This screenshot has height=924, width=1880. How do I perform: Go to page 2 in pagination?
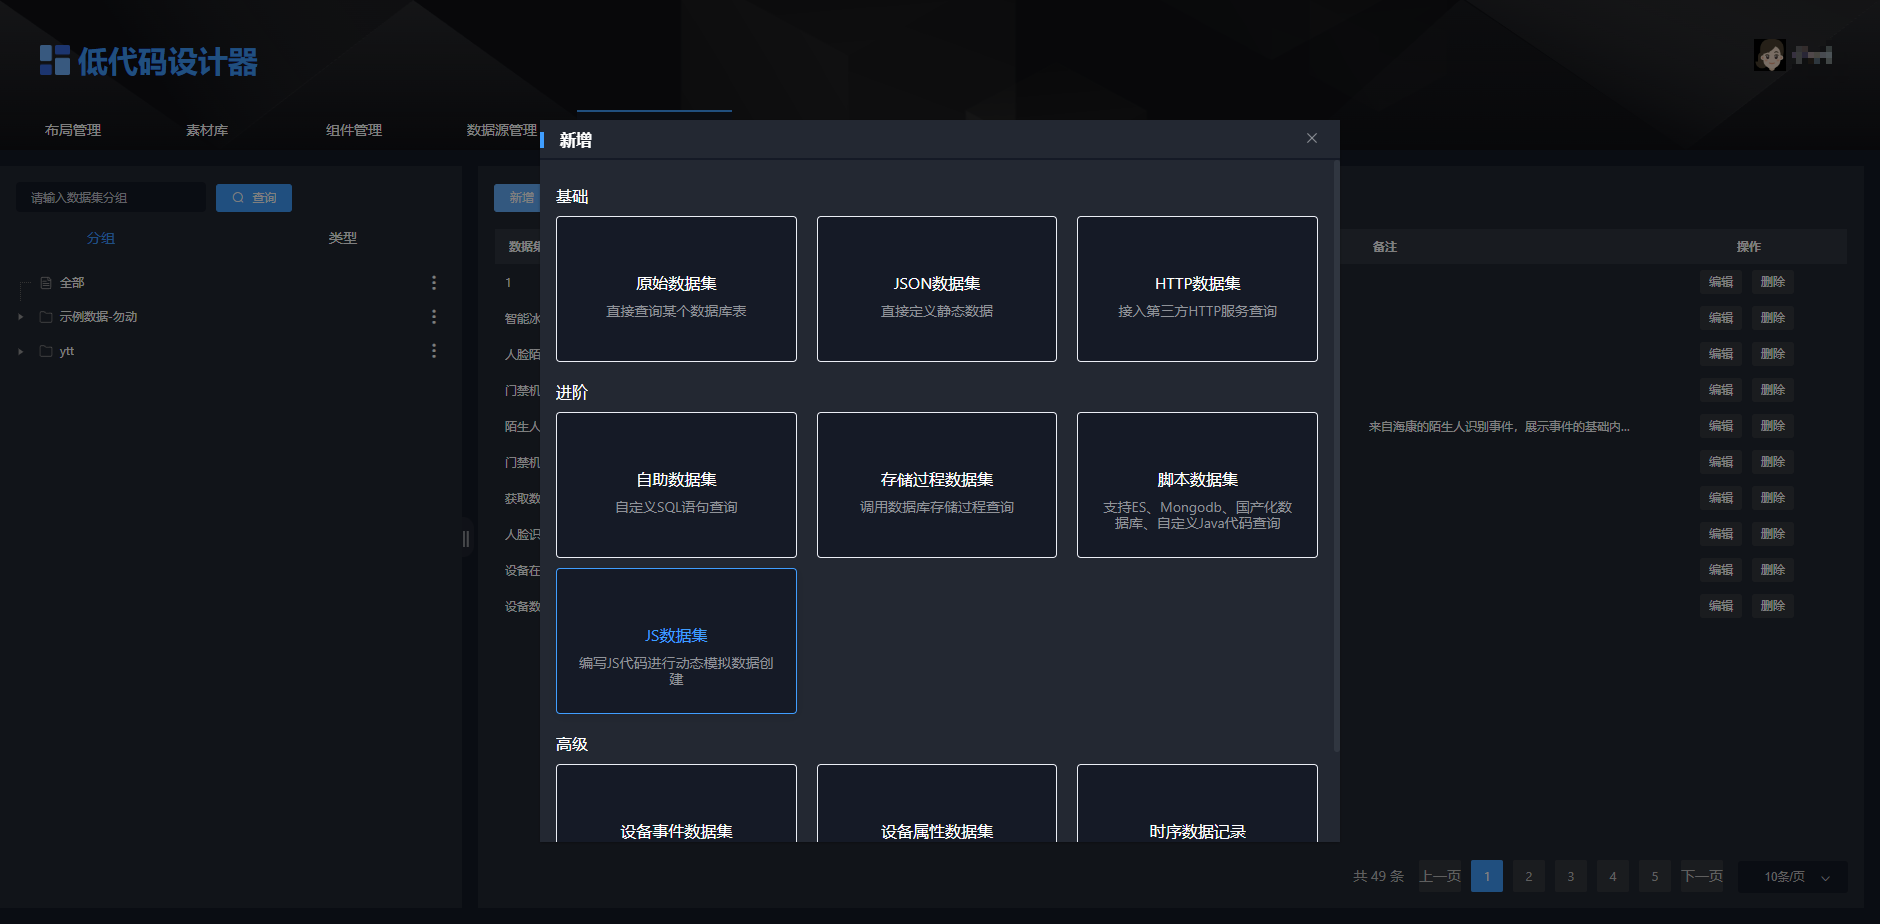(1529, 877)
